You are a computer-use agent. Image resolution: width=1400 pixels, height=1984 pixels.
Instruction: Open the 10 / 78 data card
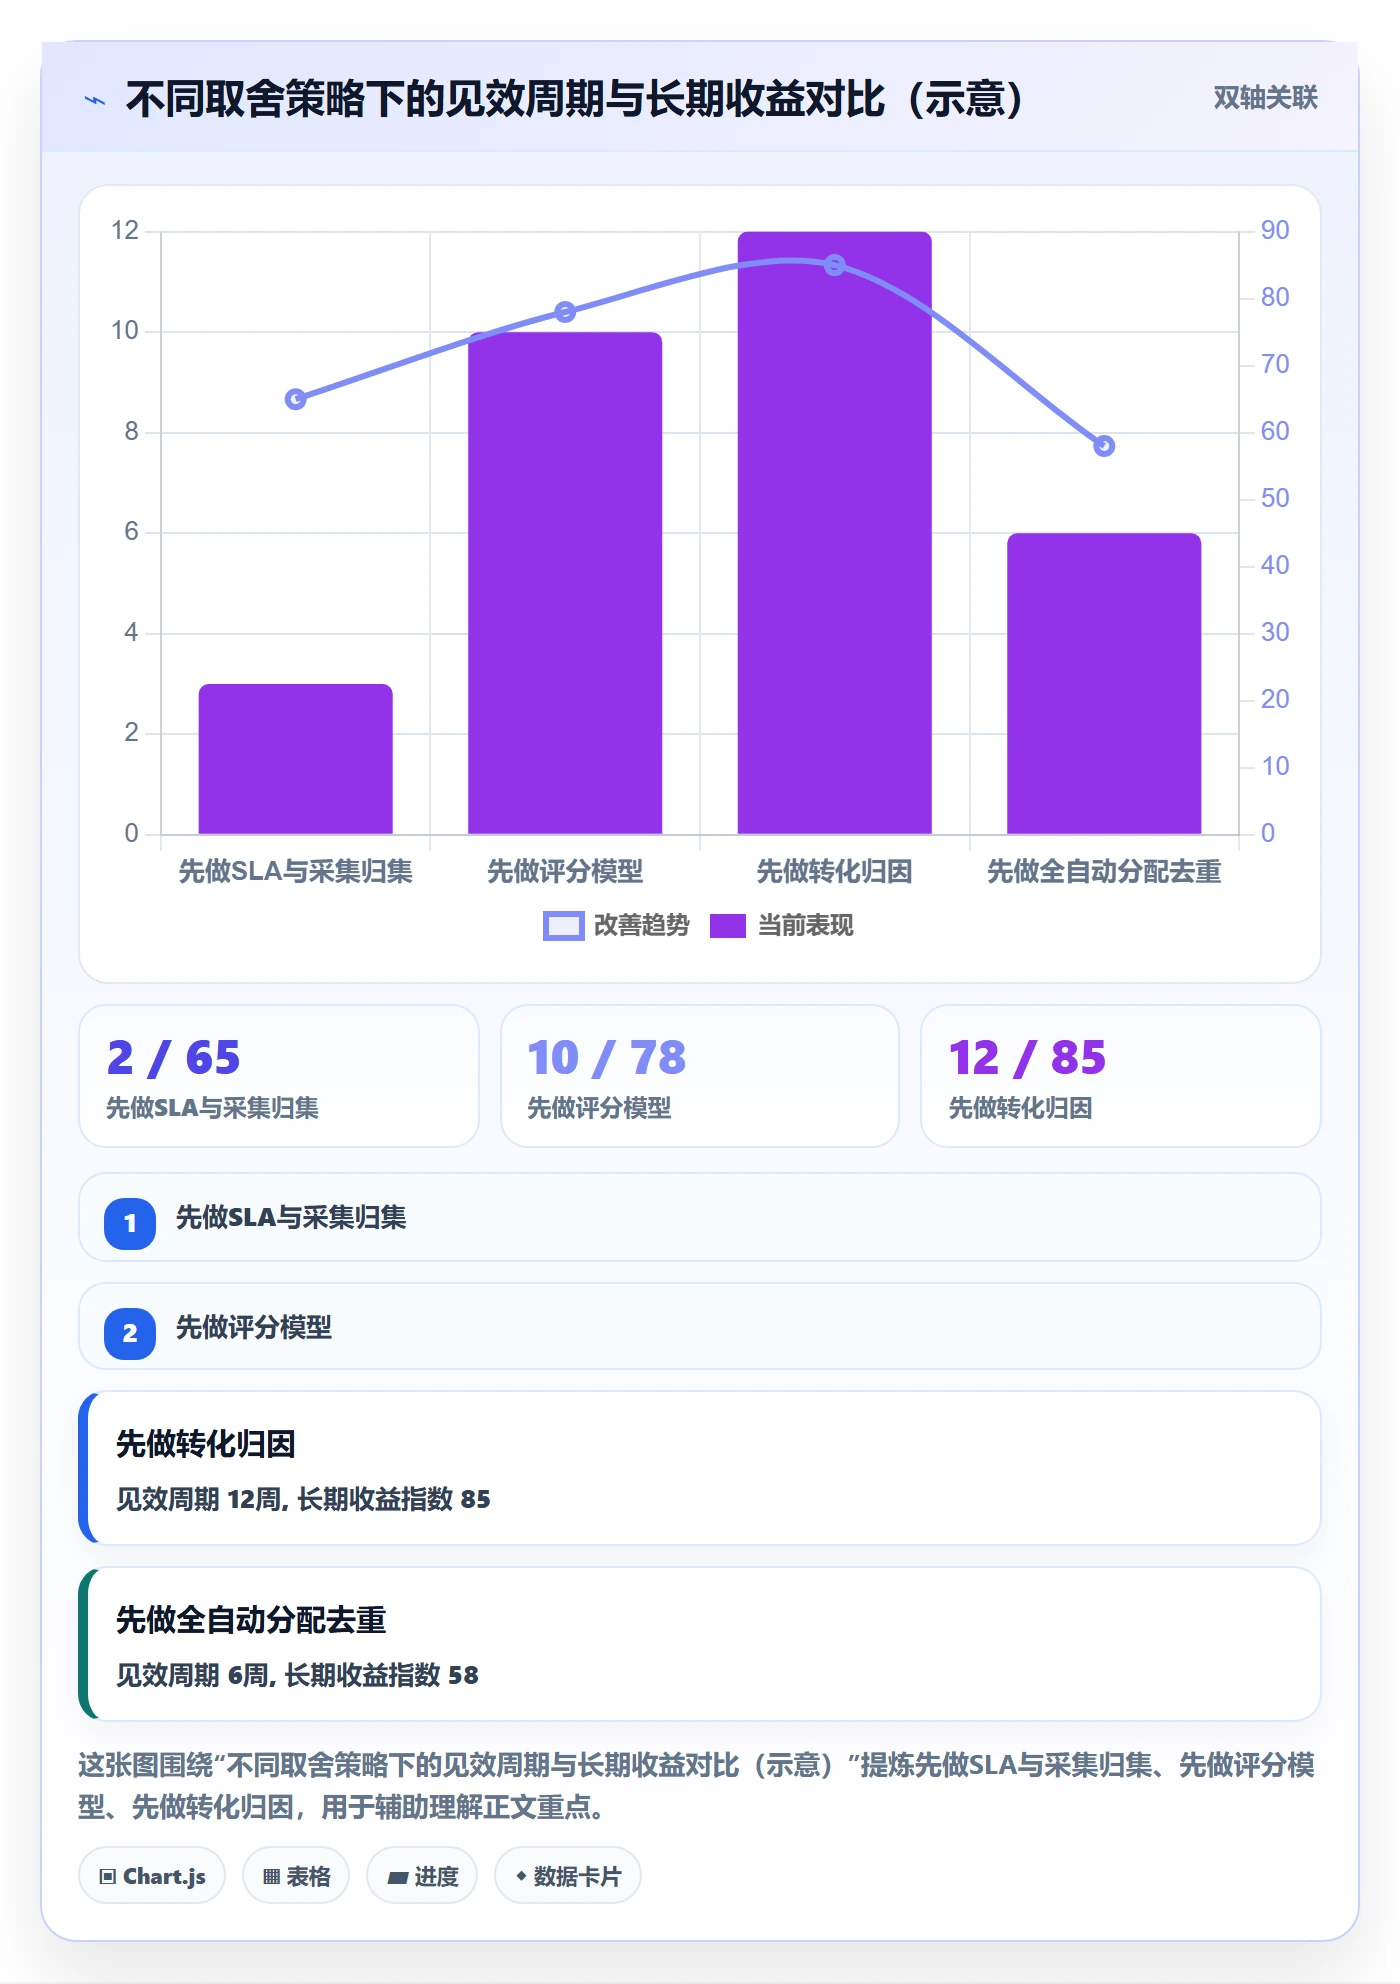pos(700,1076)
